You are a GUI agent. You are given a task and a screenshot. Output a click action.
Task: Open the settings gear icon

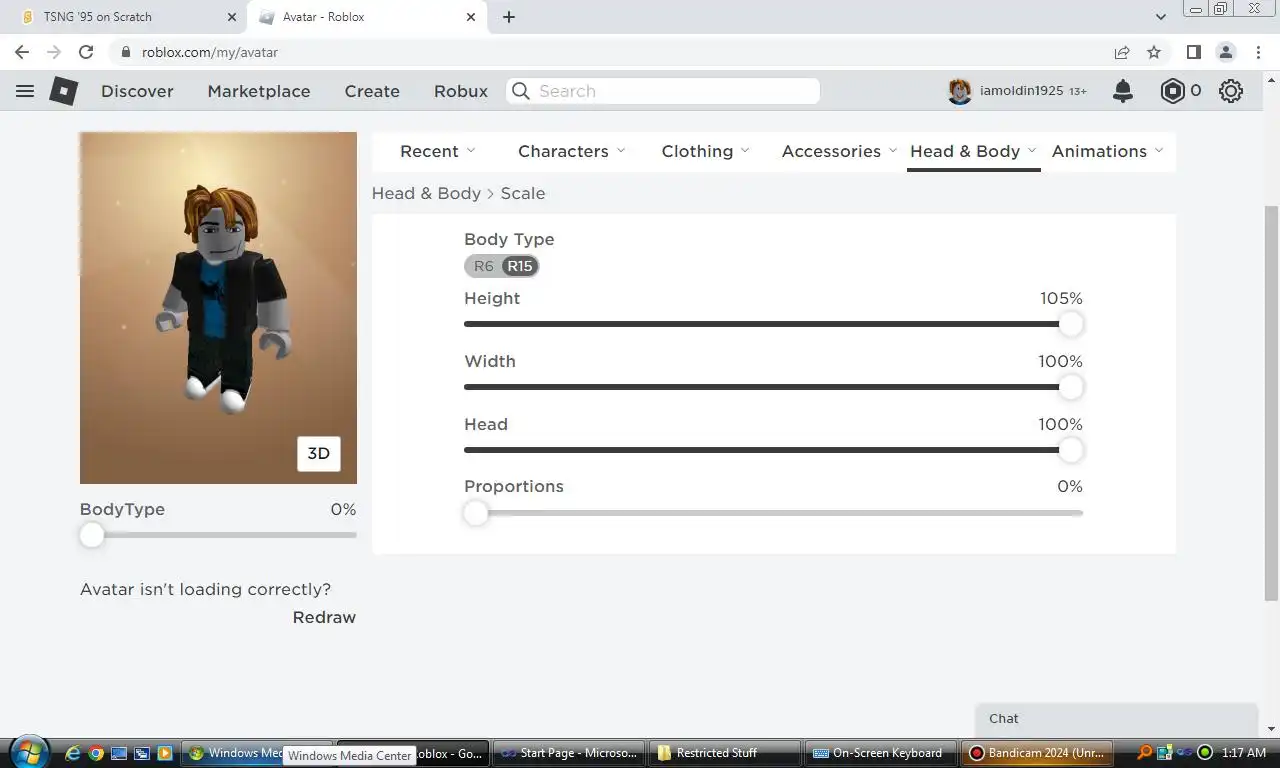[1231, 91]
